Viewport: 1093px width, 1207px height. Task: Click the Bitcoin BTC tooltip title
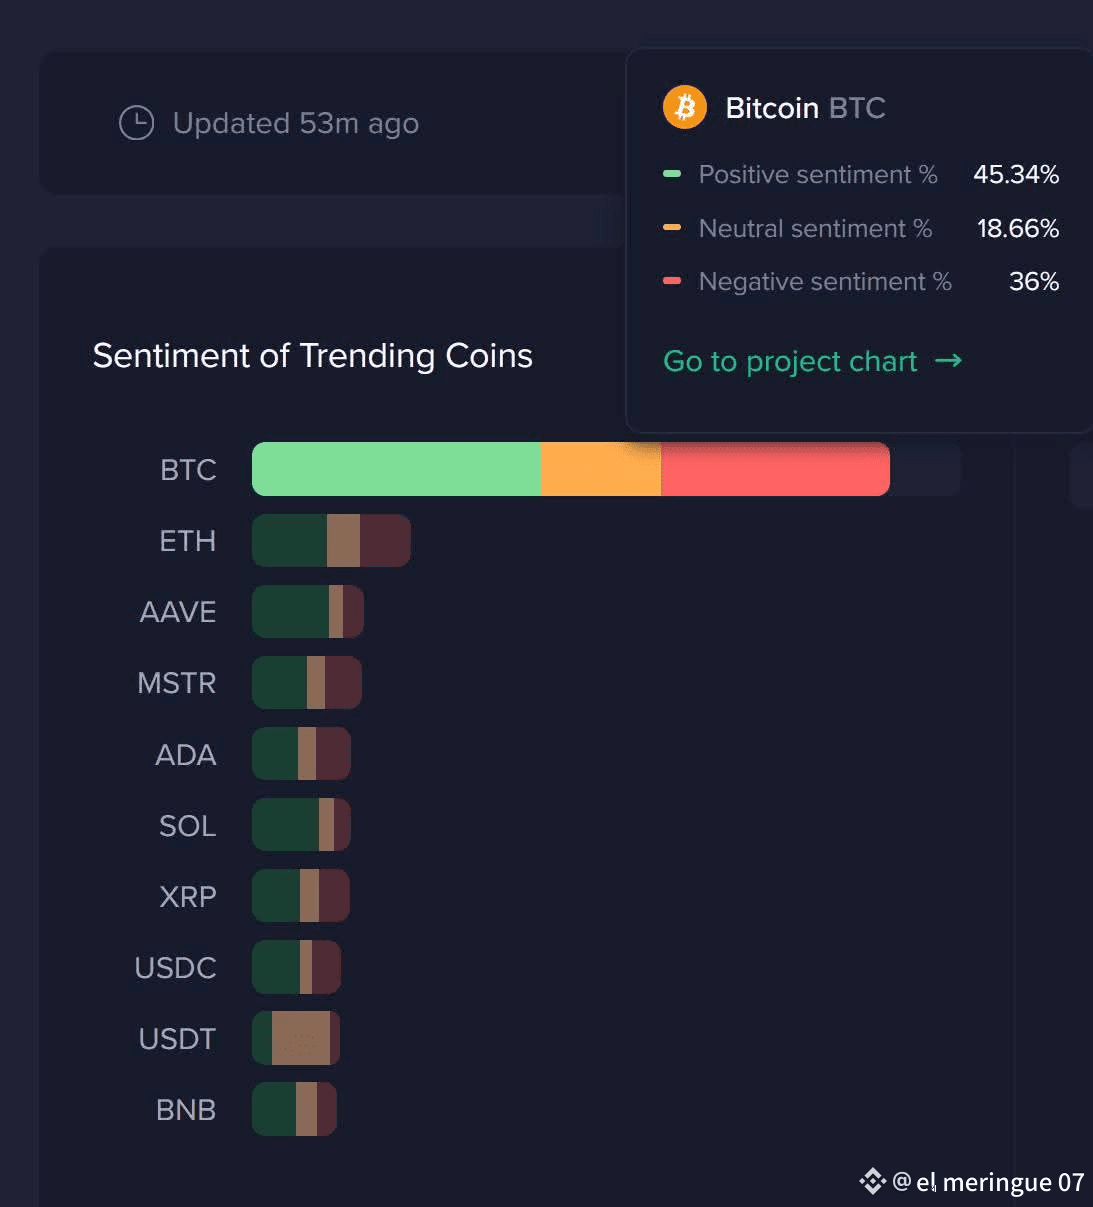coord(805,108)
